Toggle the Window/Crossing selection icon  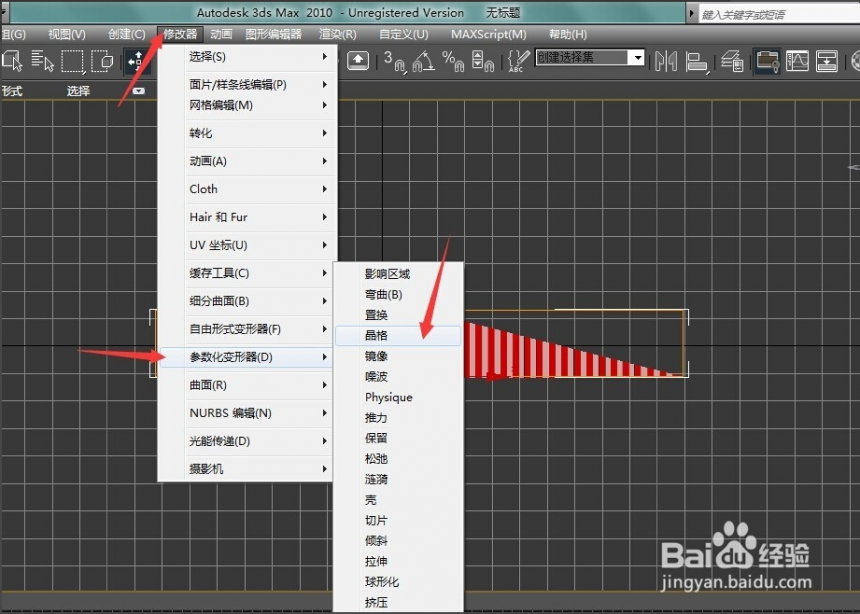click(x=102, y=60)
